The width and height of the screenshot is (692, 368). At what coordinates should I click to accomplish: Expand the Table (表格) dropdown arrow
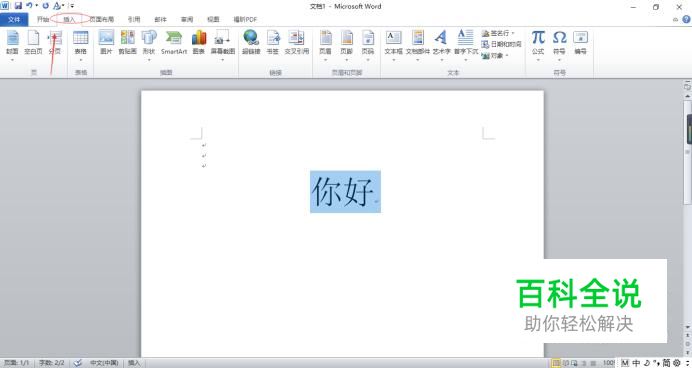(x=80, y=60)
